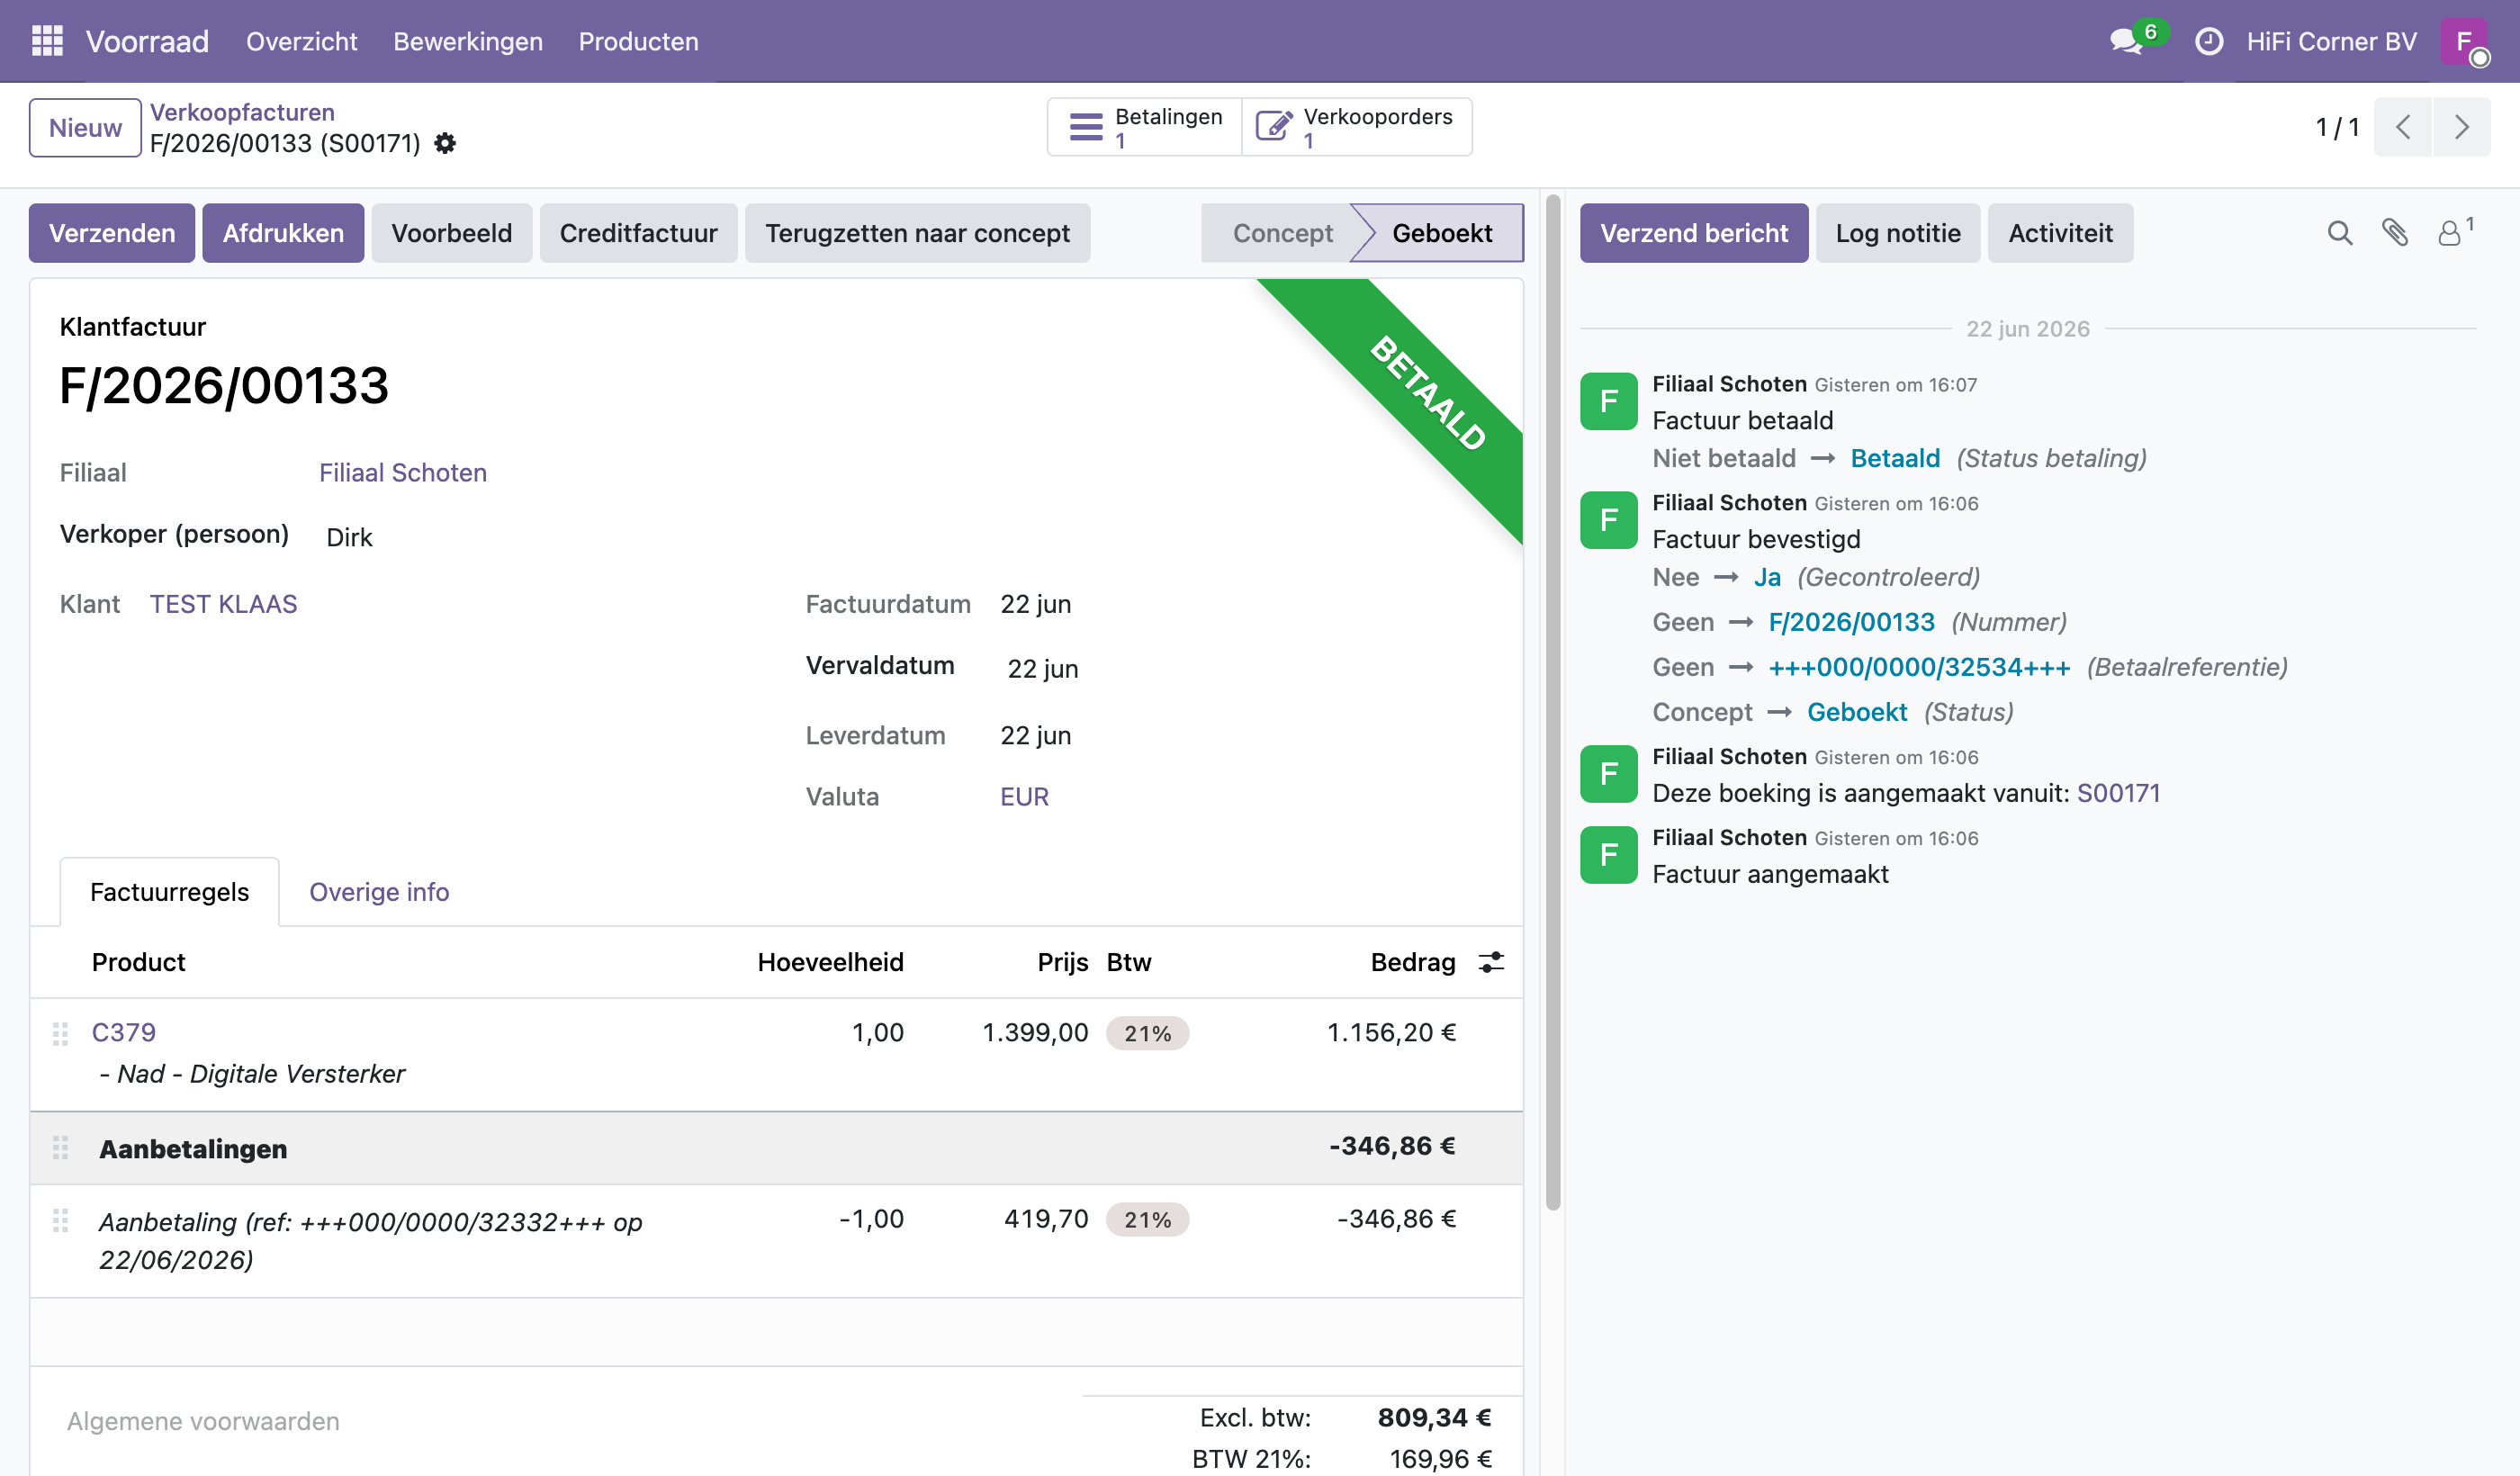The height and width of the screenshot is (1476, 2520).
Task: Open the Verkooporders smart button
Action: [x=1356, y=127]
